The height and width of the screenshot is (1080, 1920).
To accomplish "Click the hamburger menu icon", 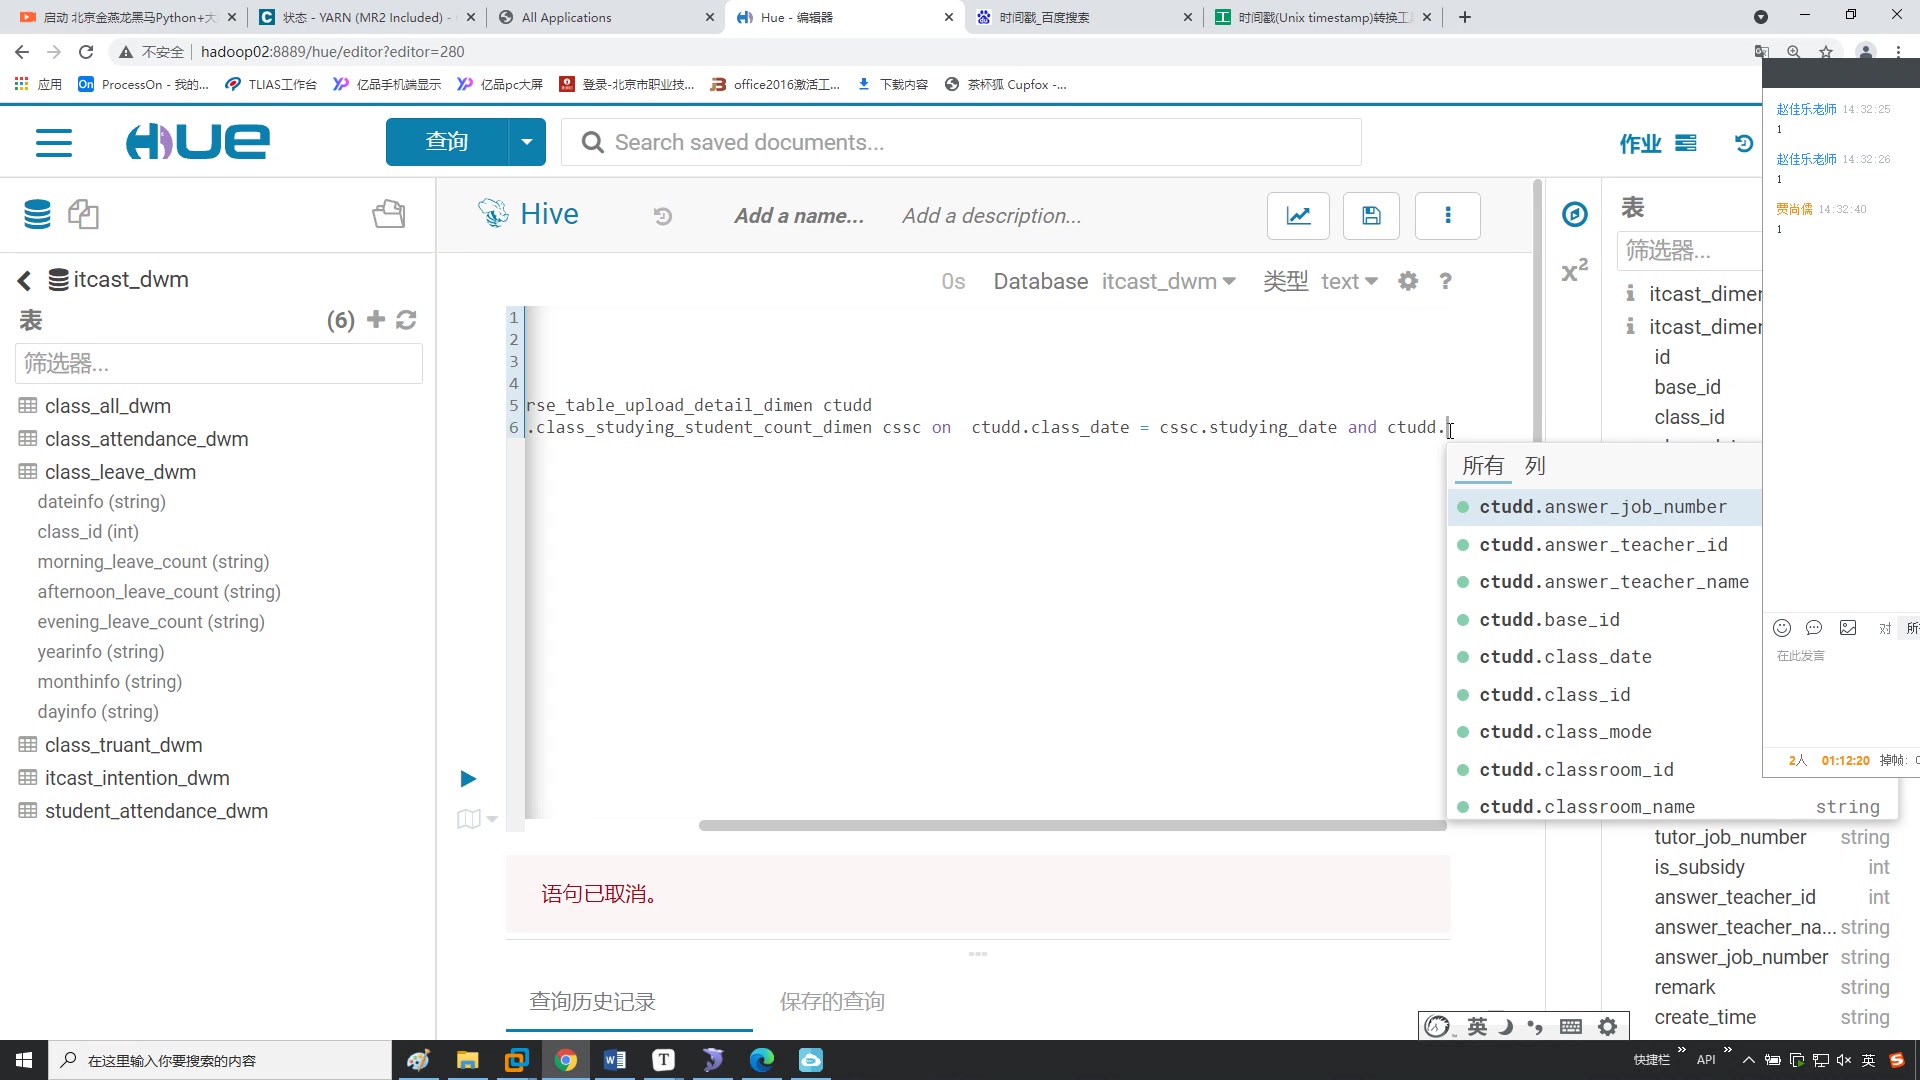I will point(54,143).
